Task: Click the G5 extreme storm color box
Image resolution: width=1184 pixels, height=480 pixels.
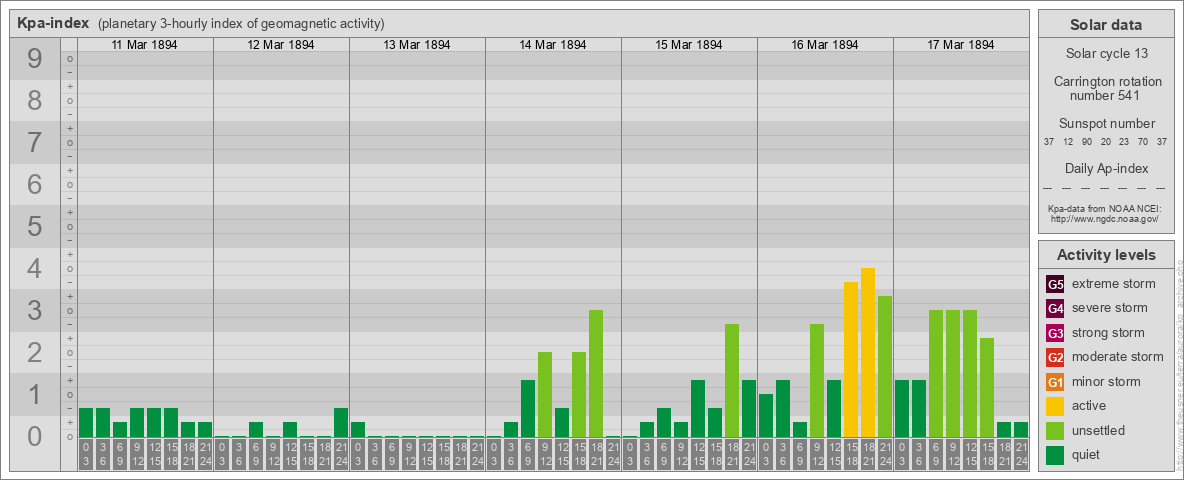Action: coord(1055,285)
